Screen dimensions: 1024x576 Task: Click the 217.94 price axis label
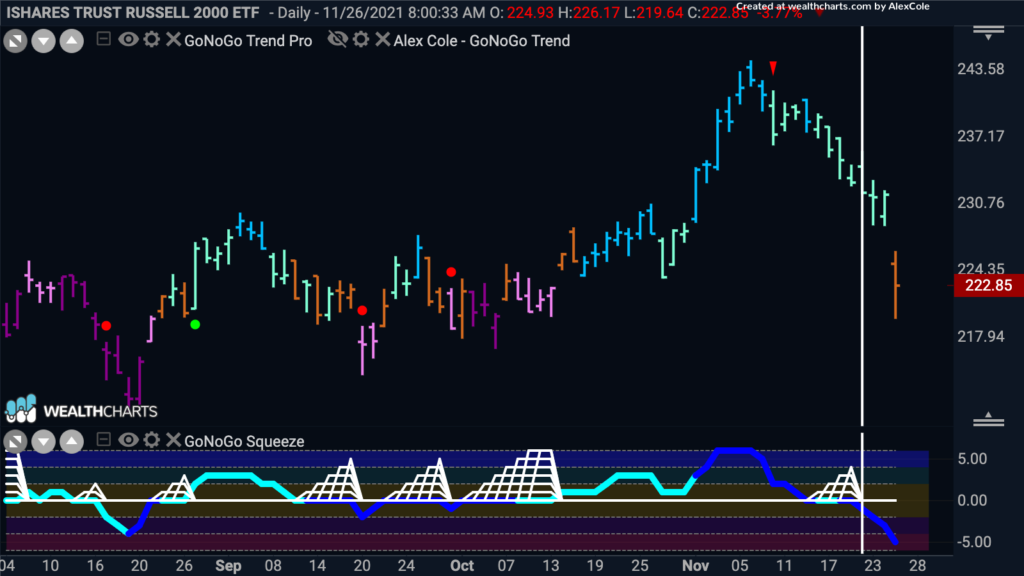pos(980,337)
